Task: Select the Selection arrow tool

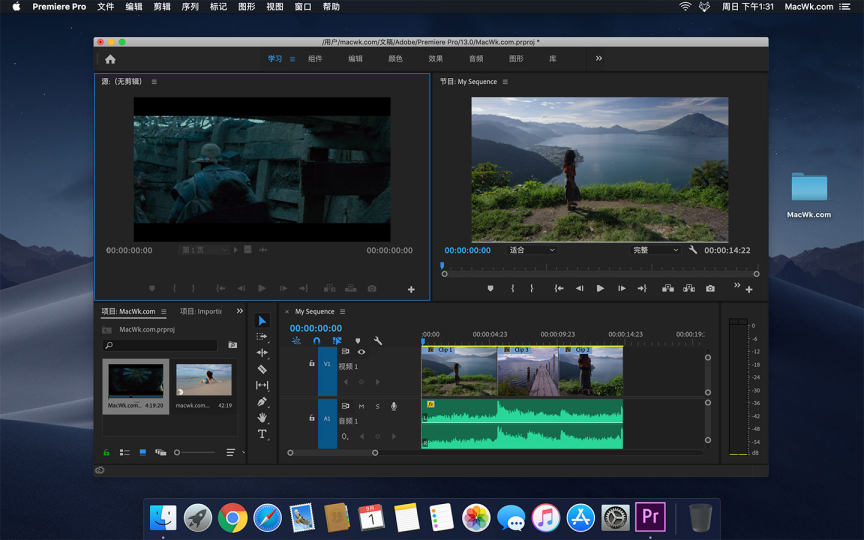Action: [262, 321]
